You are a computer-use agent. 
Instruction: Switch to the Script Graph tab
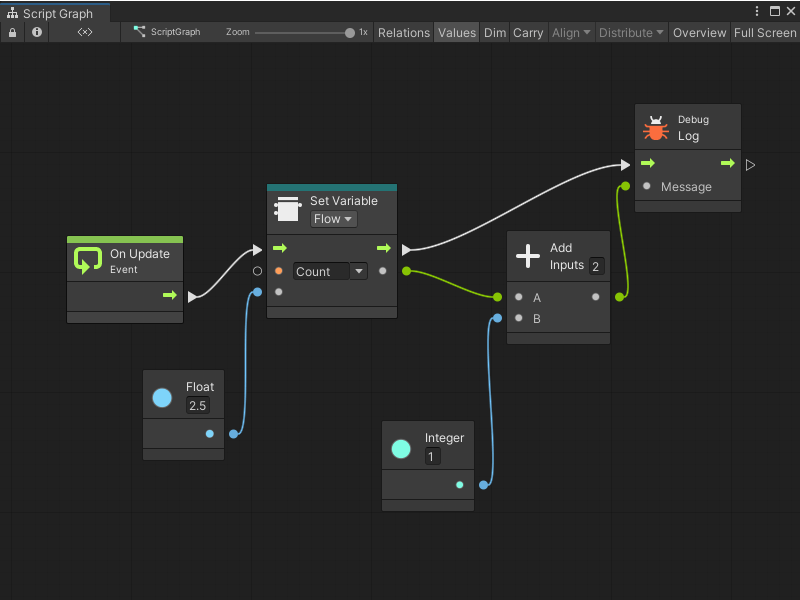[x=55, y=14]
